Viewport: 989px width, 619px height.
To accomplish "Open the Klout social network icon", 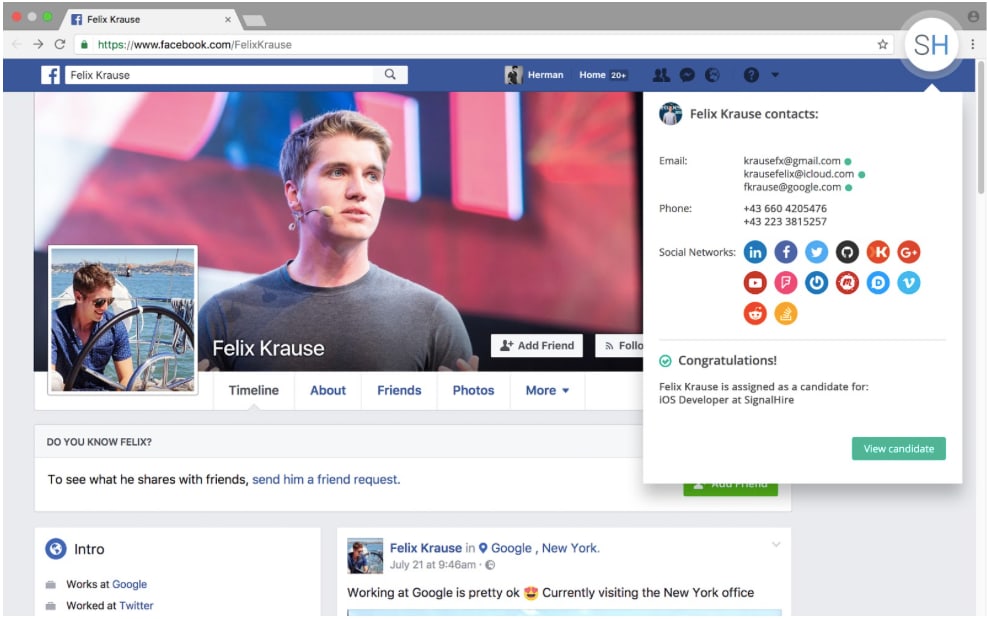I will click(878, 252).
